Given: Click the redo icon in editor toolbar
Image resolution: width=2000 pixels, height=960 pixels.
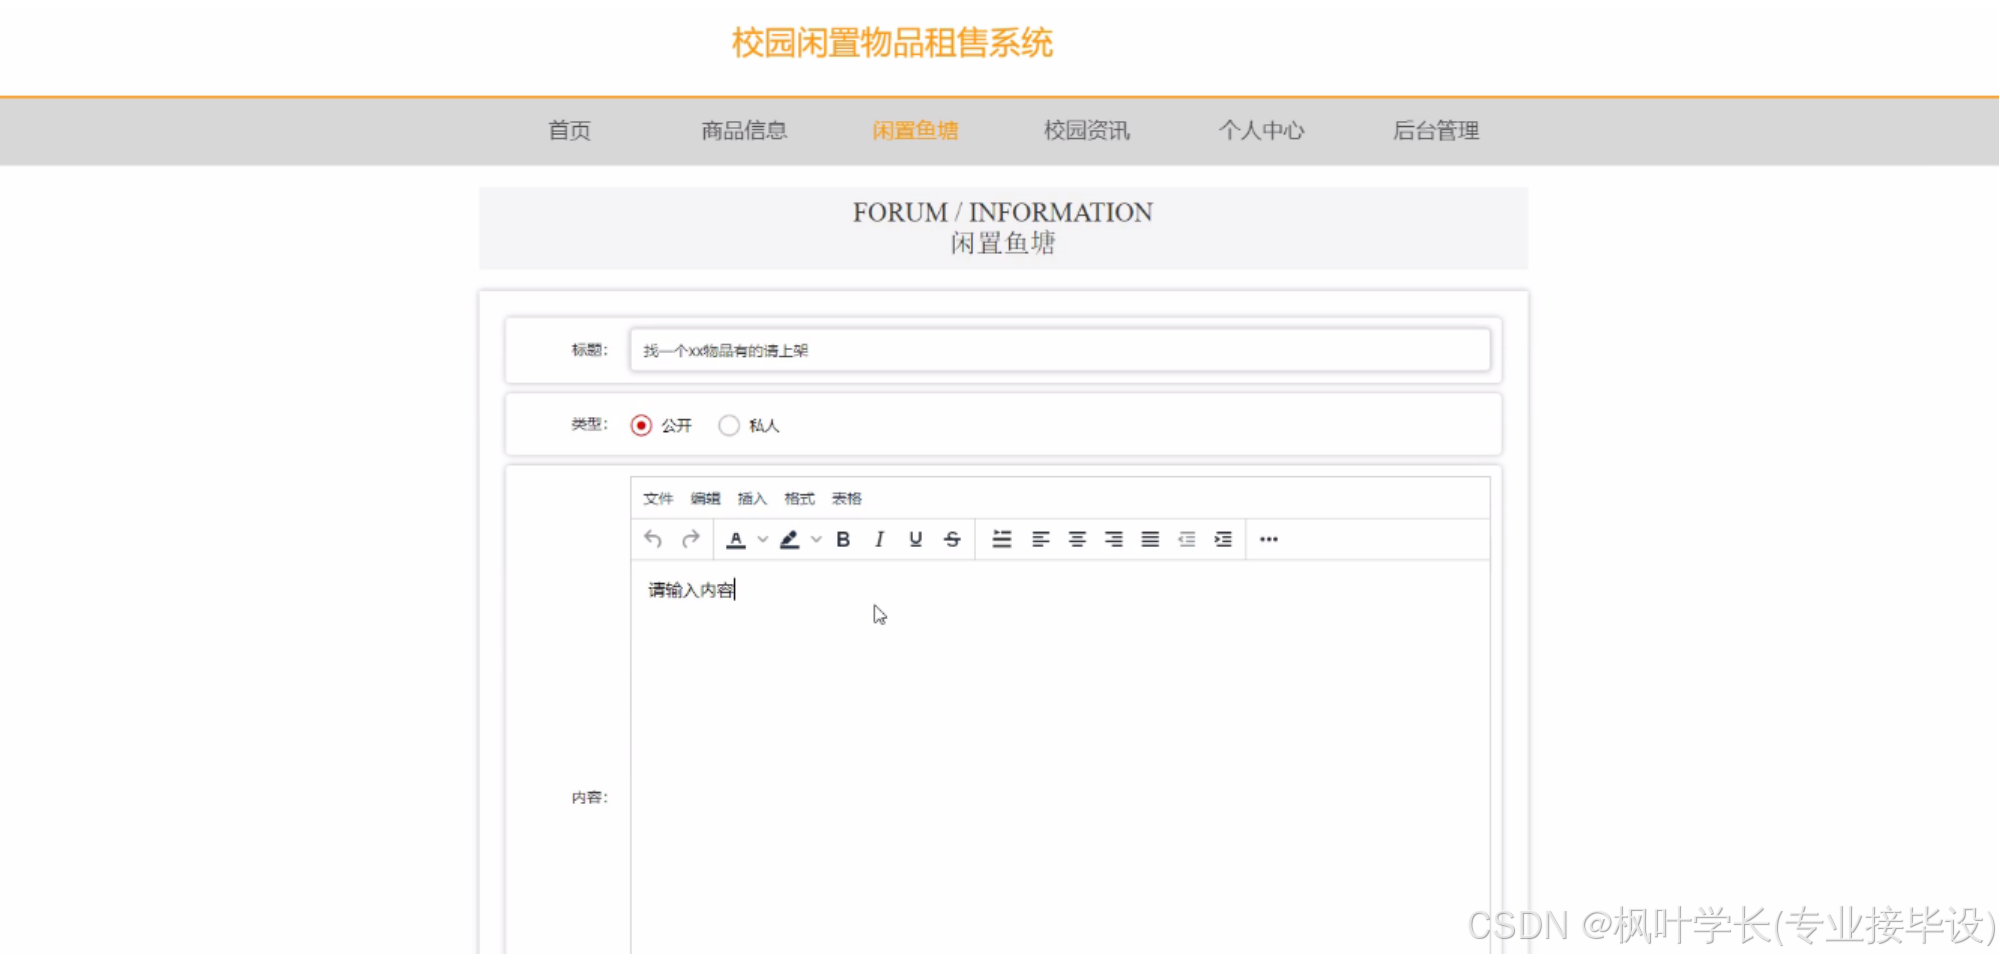Looking at the screenshot, I should click(x=690, y=539).
